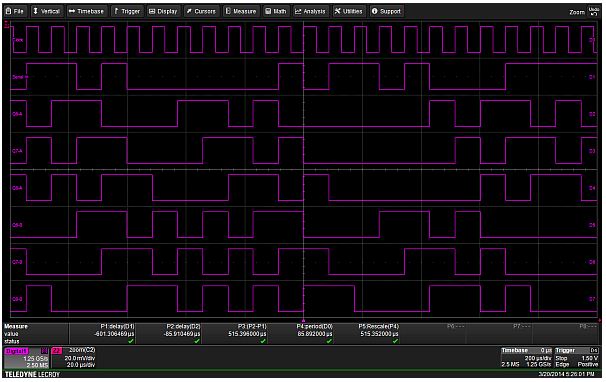Open the Measure menu
The image size is (606, 382).
[241, 11]
